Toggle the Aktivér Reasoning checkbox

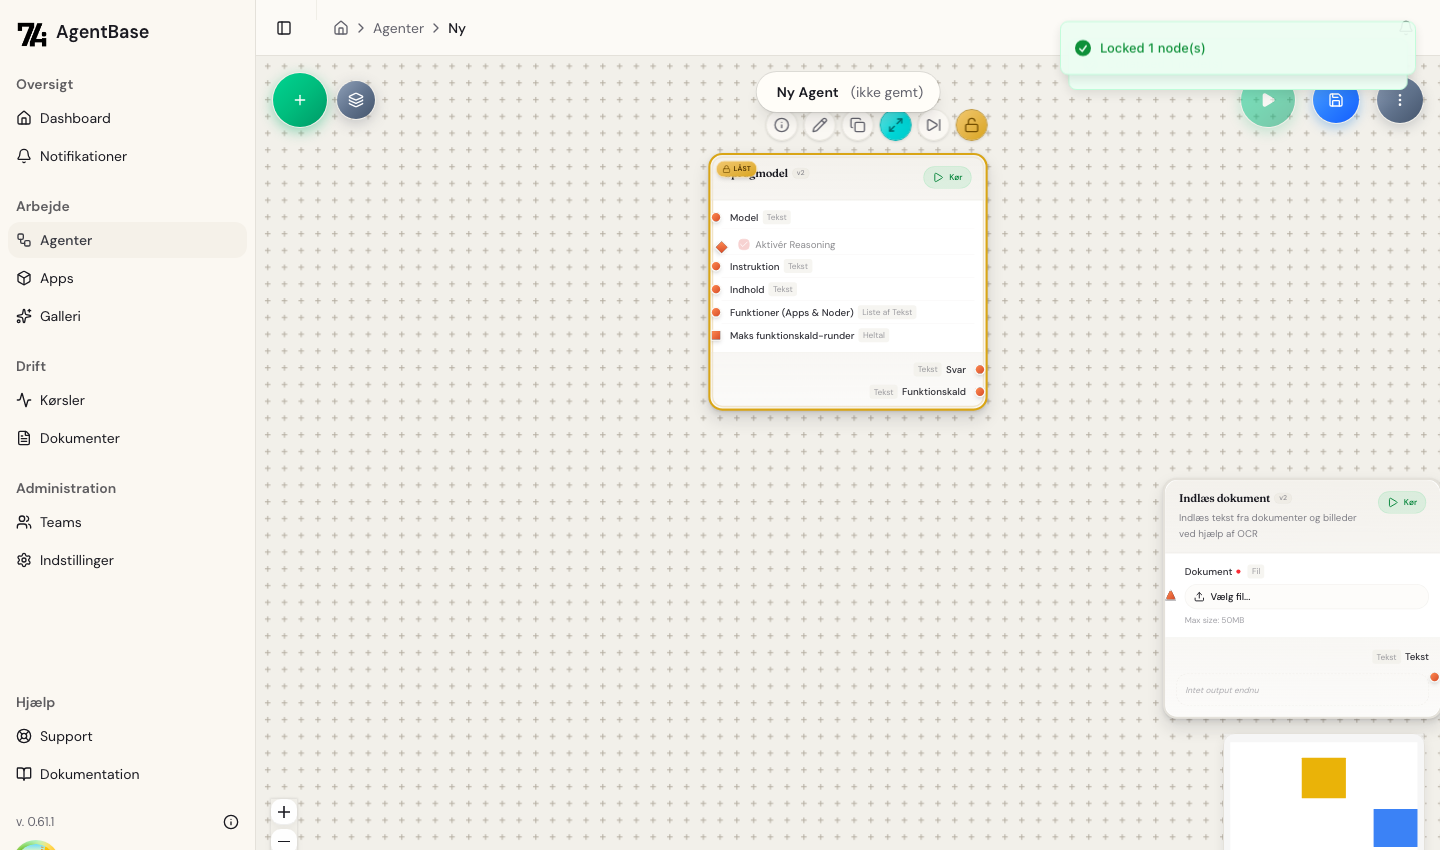[744, 244]
